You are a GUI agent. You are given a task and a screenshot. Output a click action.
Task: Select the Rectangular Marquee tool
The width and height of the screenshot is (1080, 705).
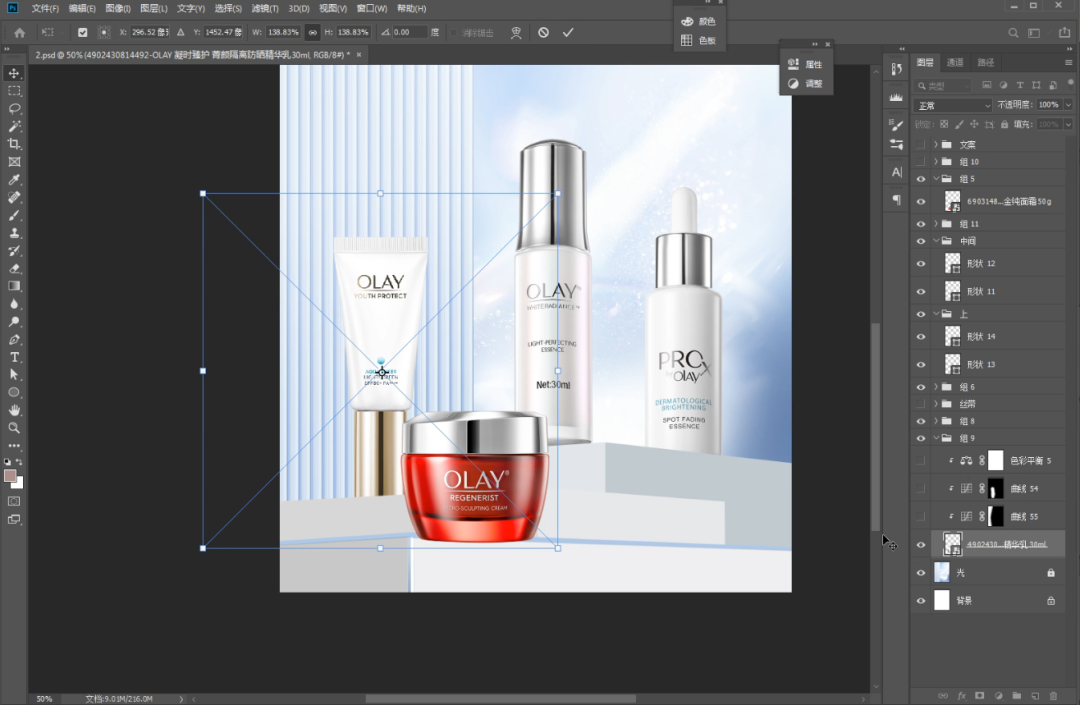coord(14,91)
